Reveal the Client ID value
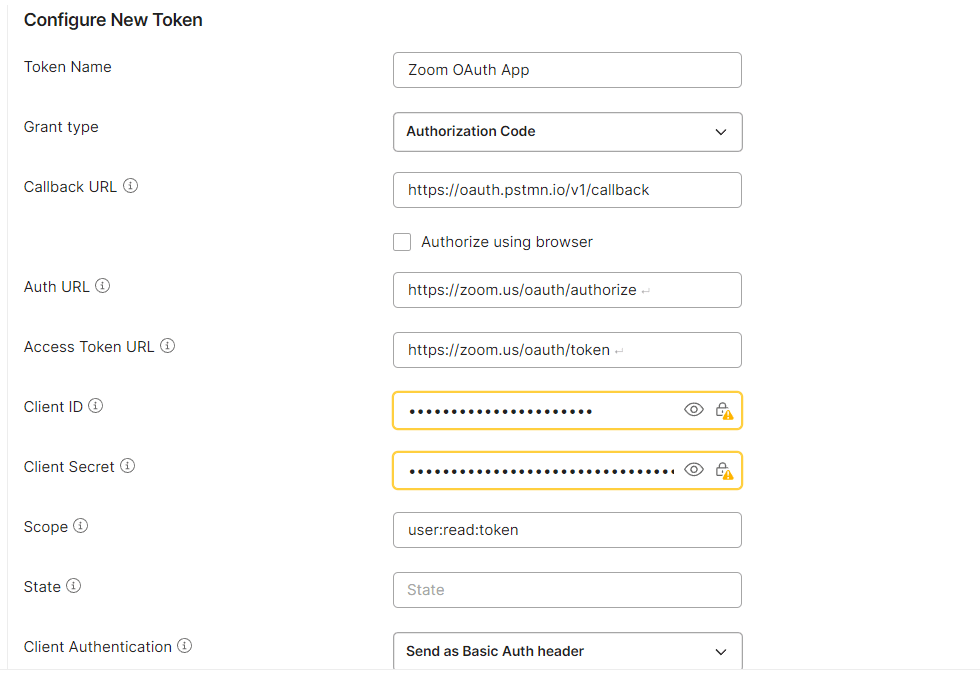This screenshot has width=980, height=688. coord(694,410)
